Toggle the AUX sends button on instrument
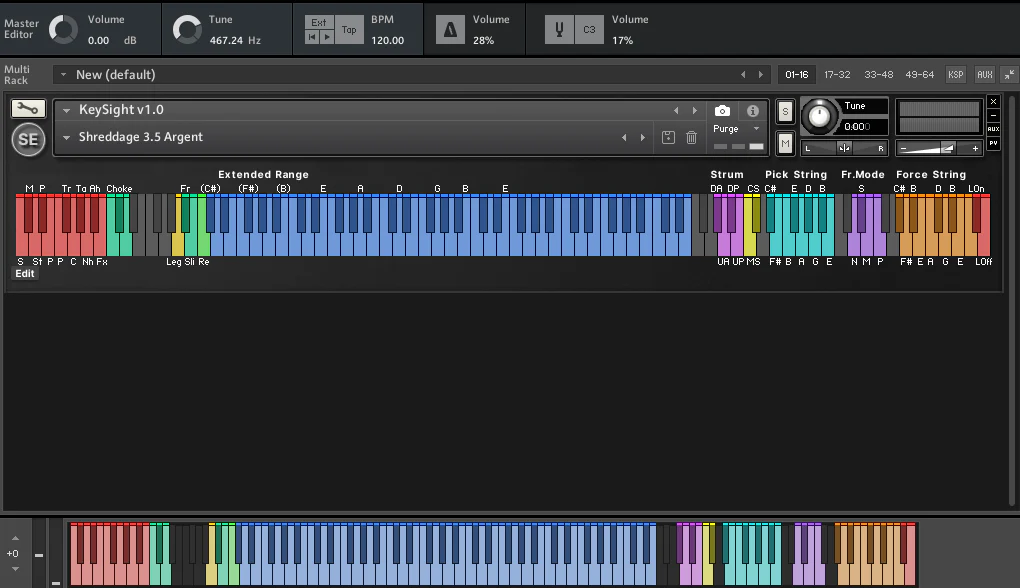The height and width of the screenshot is (588, 1020). coord(993,129)
